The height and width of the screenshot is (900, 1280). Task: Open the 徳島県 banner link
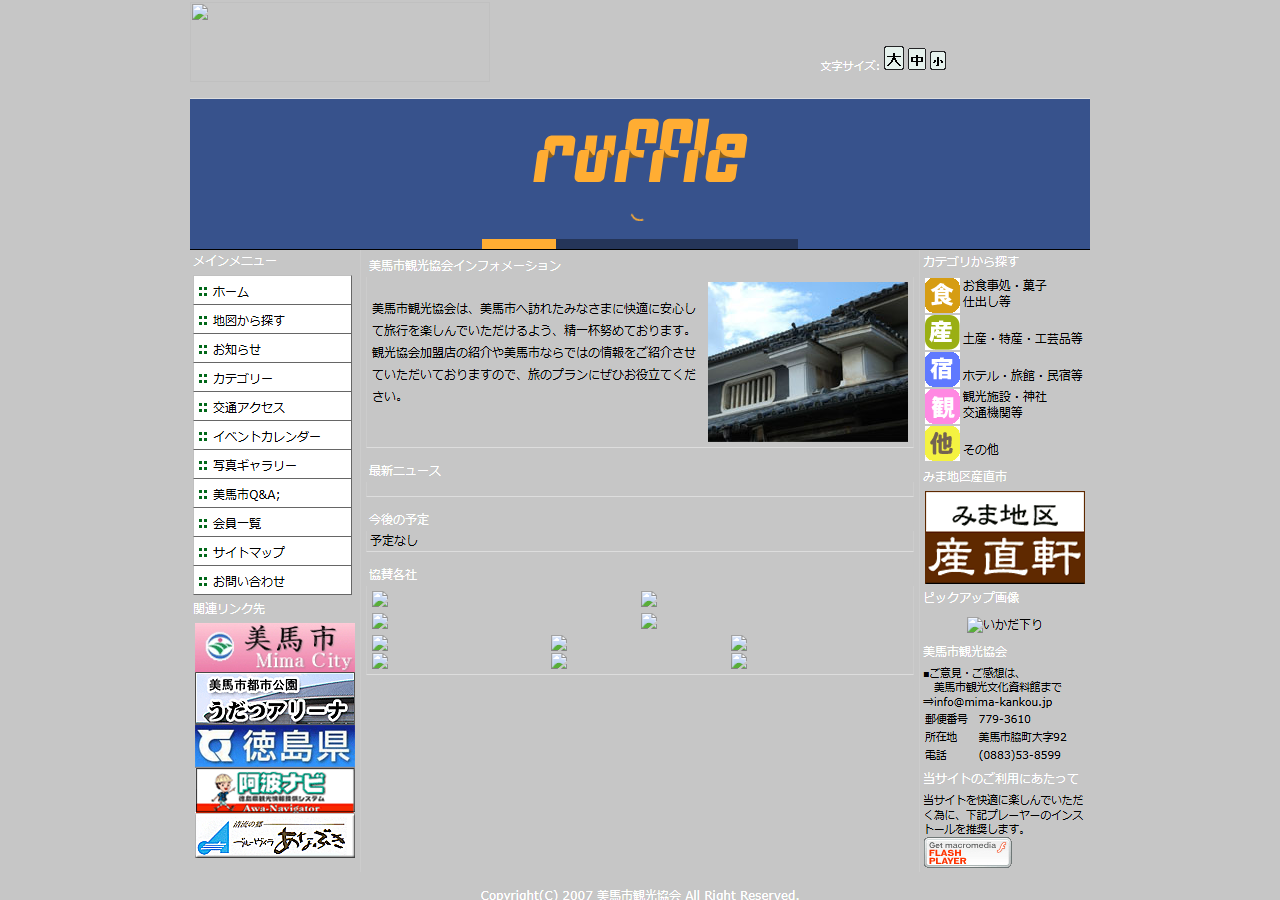click(275, 746)
